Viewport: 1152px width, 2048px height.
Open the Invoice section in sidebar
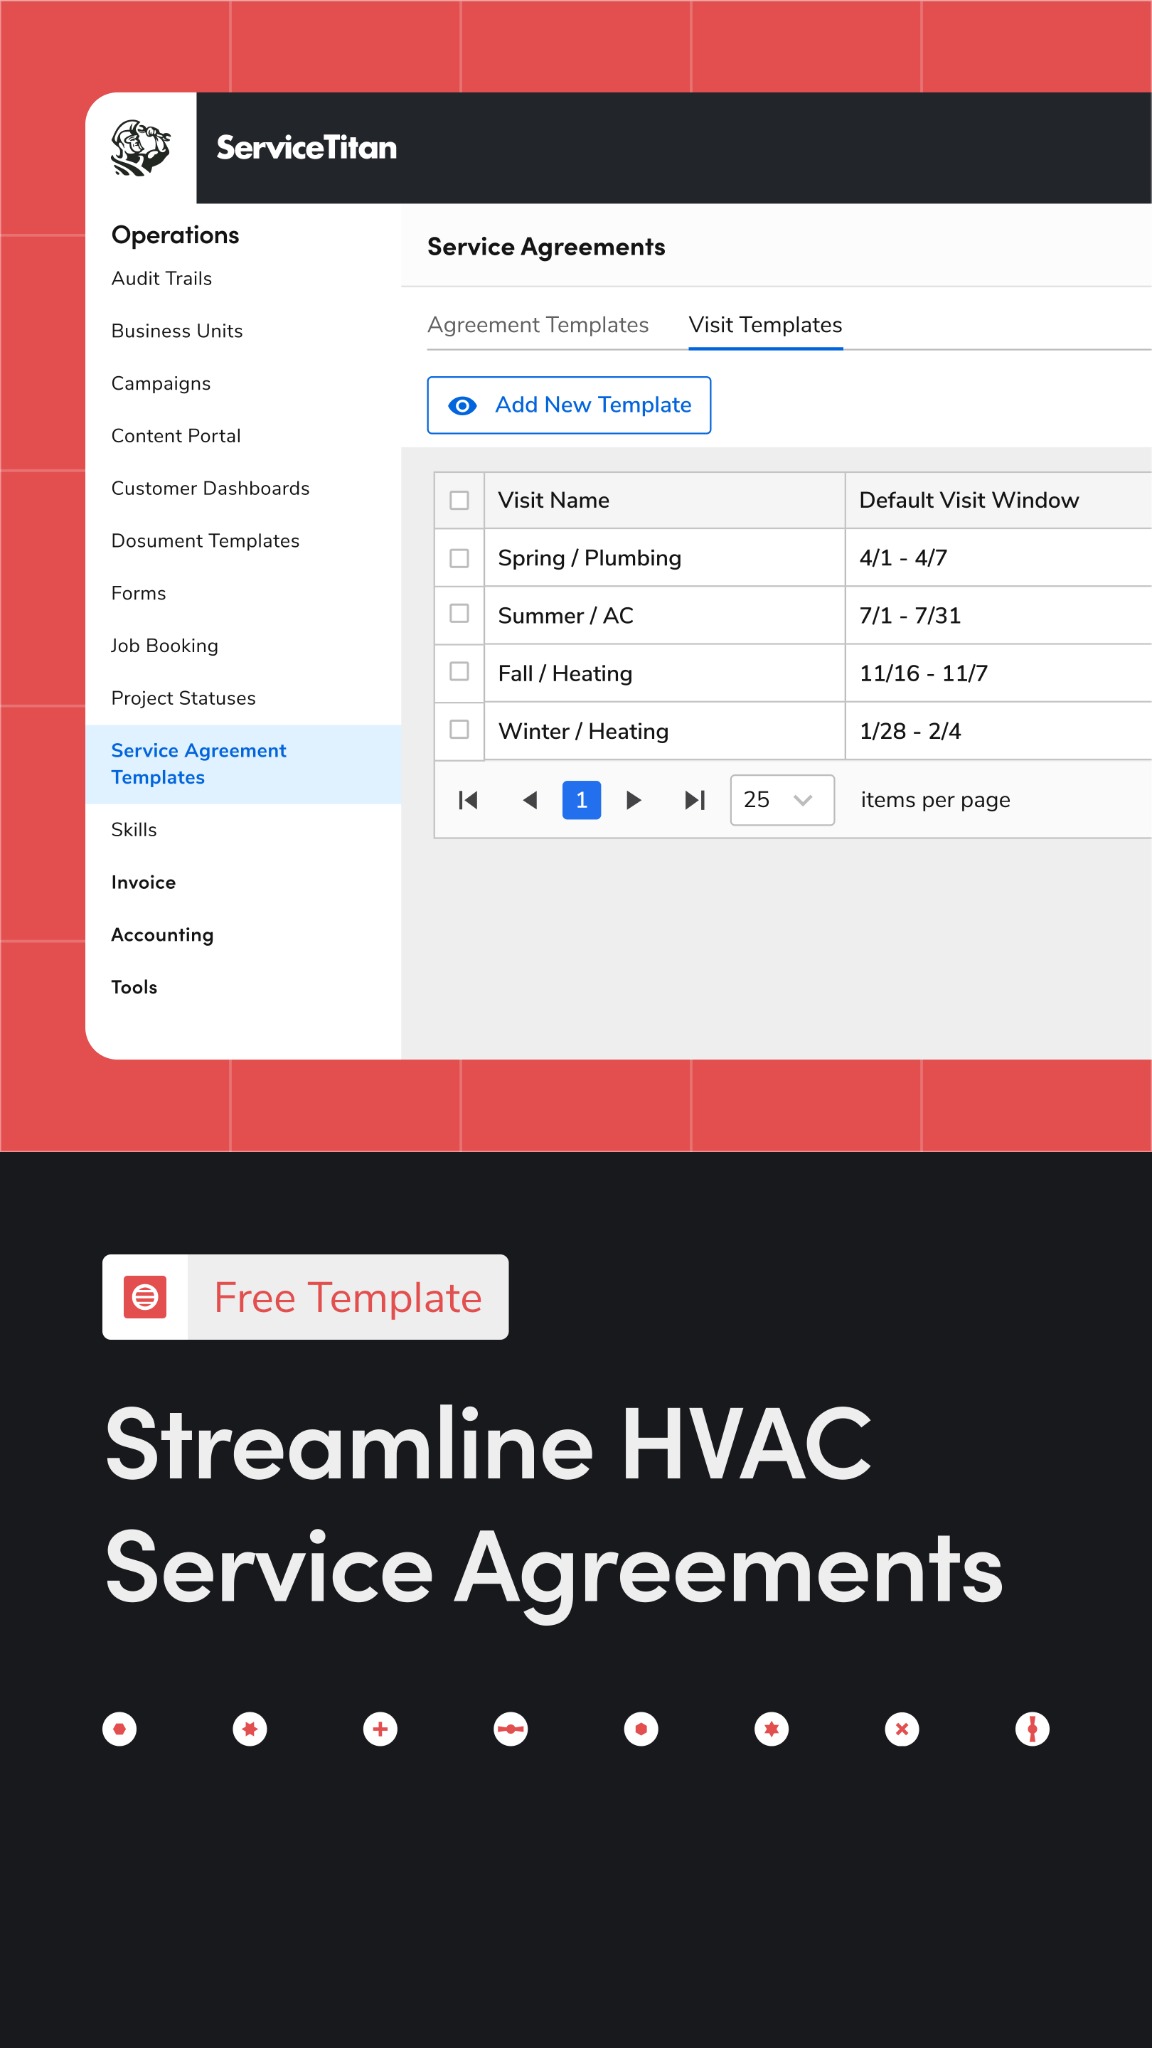click(143, 882)
